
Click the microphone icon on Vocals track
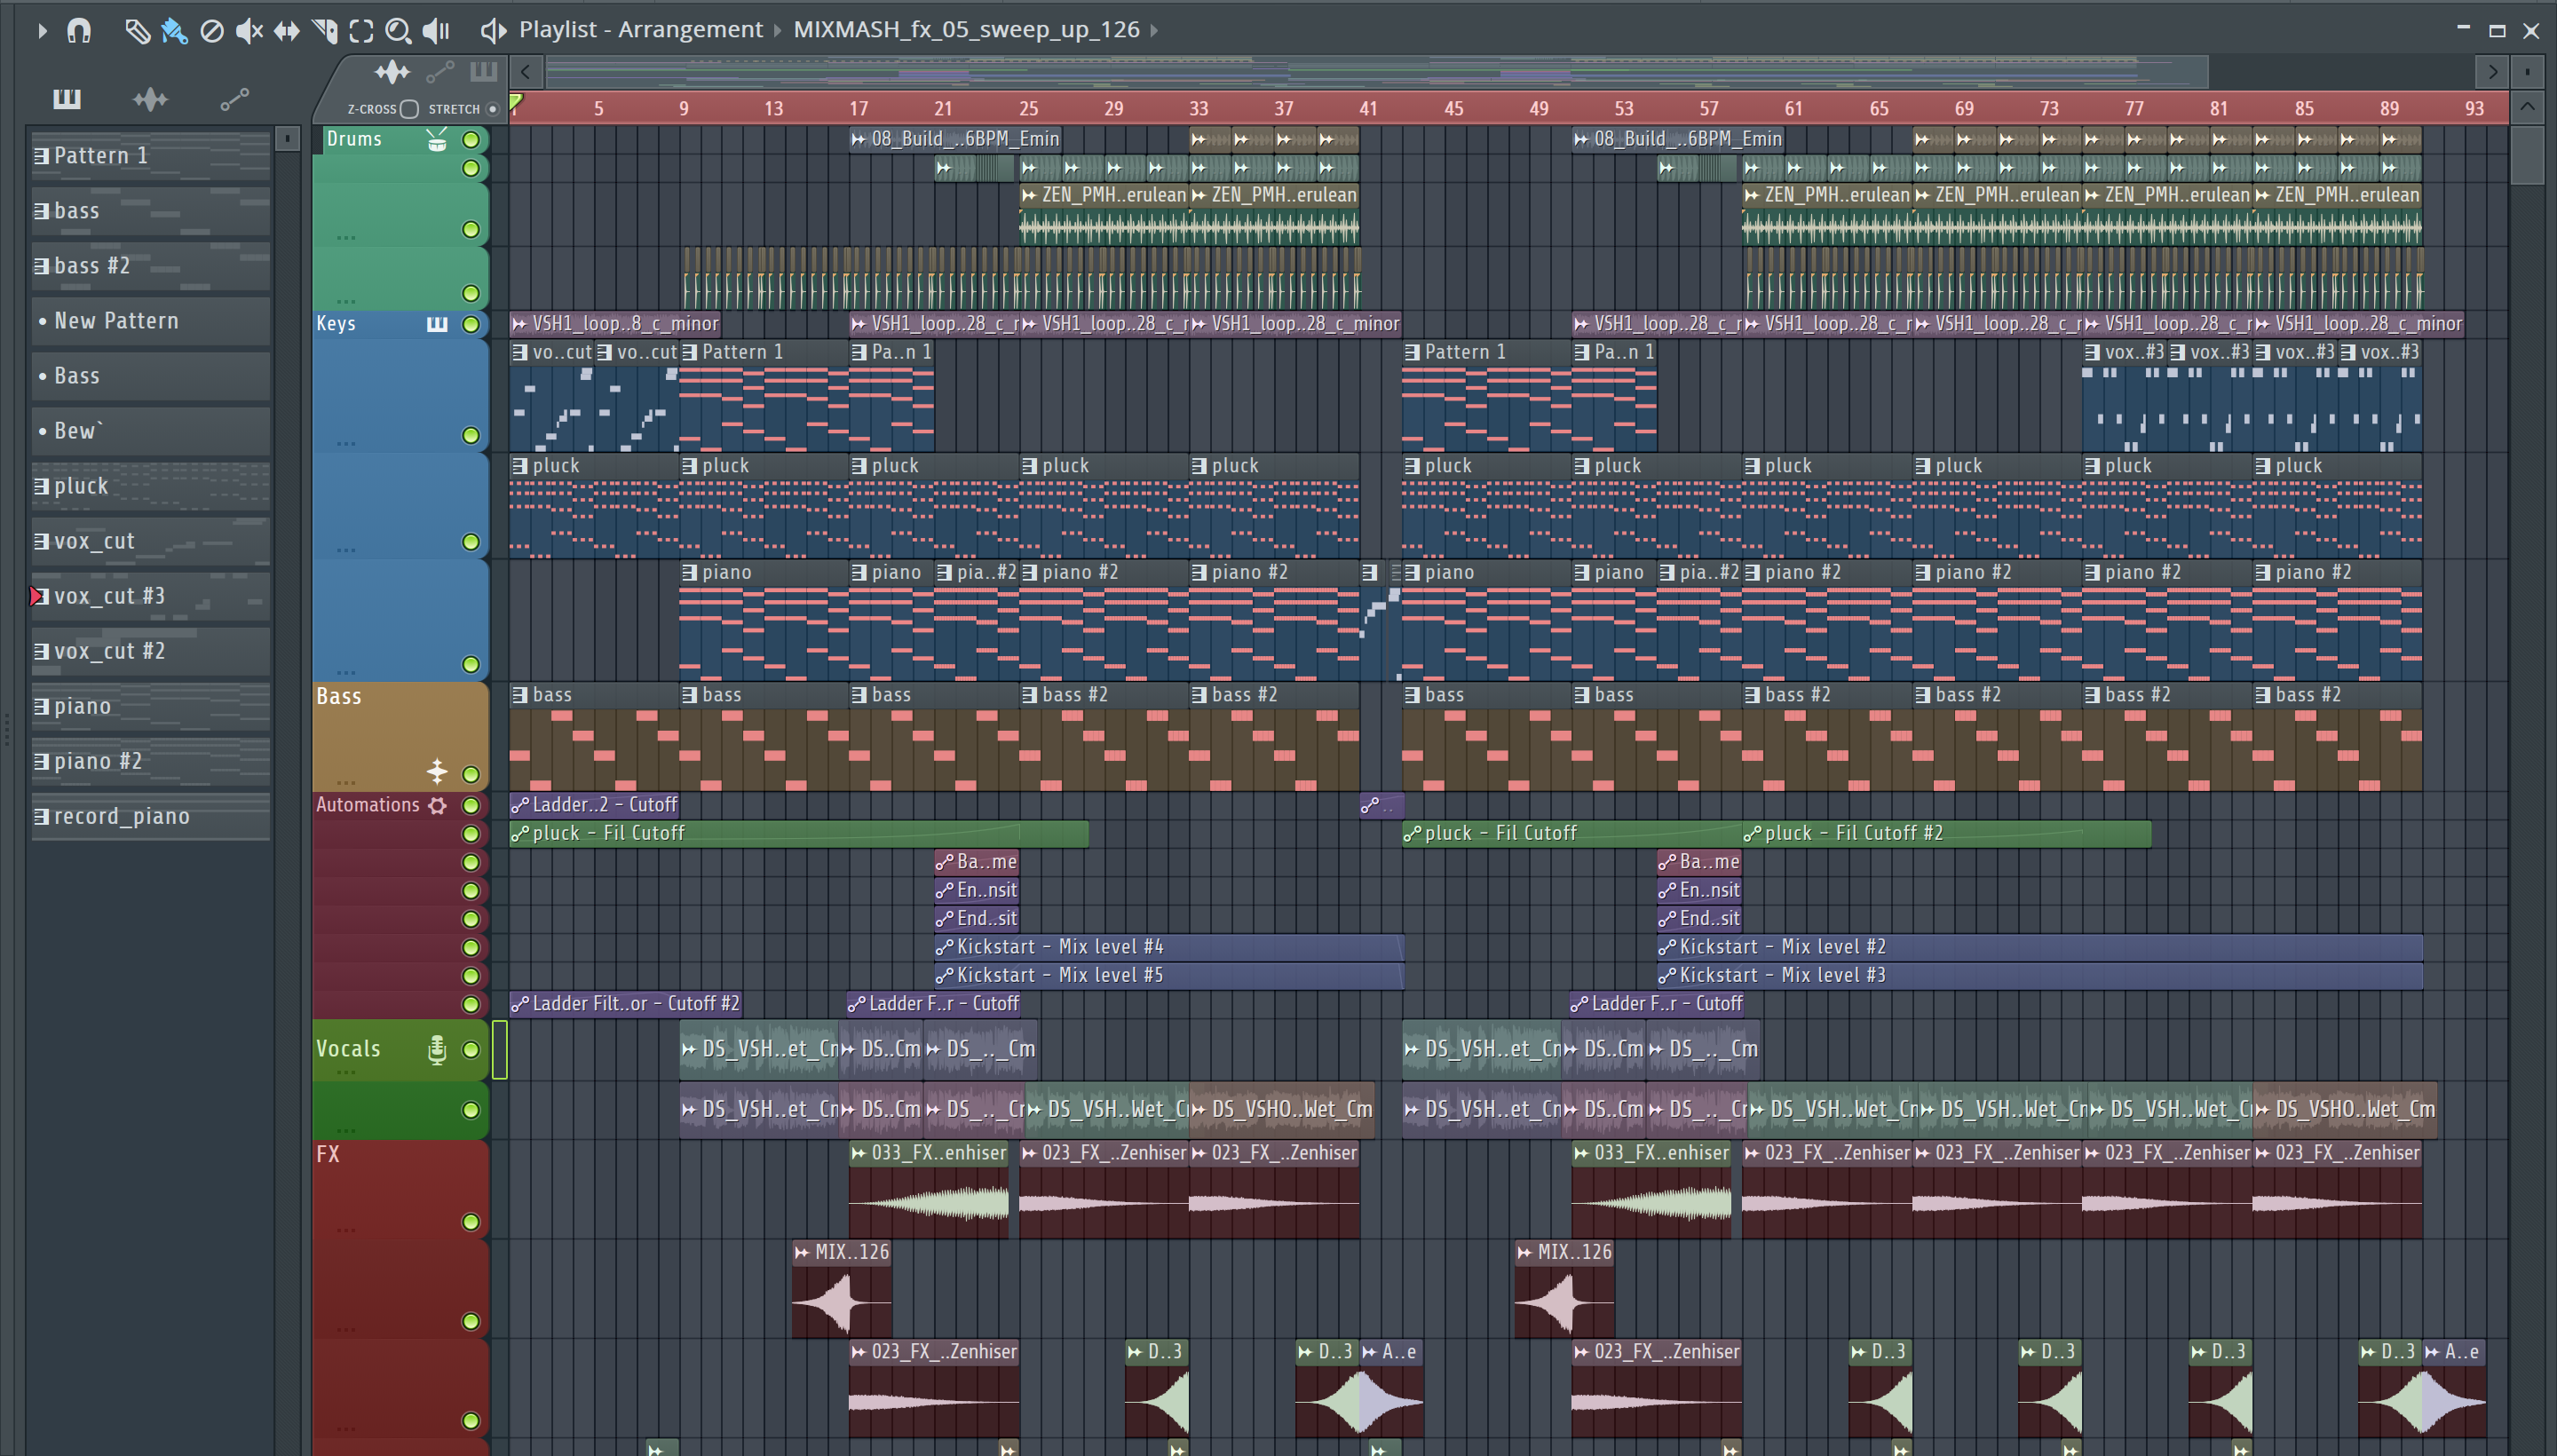pyautogui.click(x=437, y=1049)
